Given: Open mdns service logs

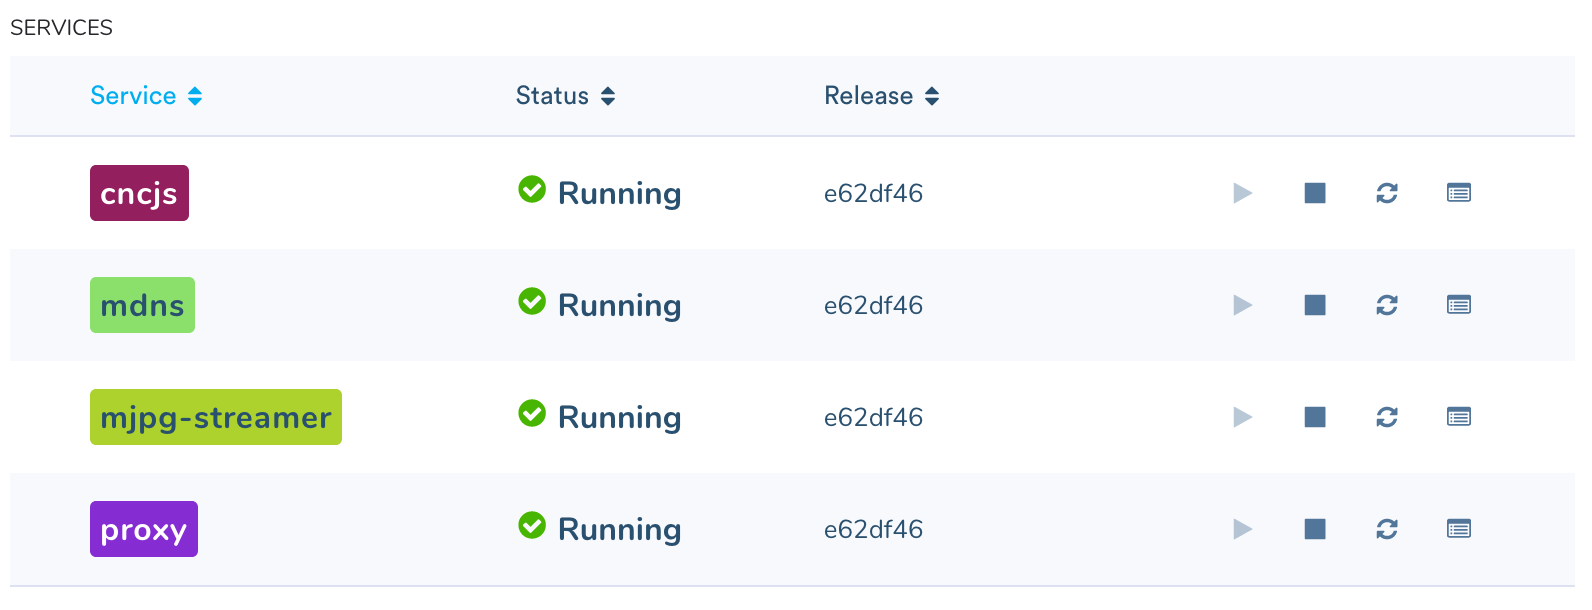Looking at the screenshot, I should tap(1458, 305).
